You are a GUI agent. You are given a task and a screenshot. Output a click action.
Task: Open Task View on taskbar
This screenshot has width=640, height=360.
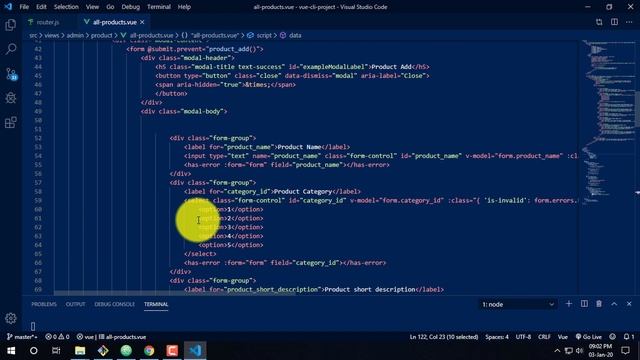coord(56,351)
